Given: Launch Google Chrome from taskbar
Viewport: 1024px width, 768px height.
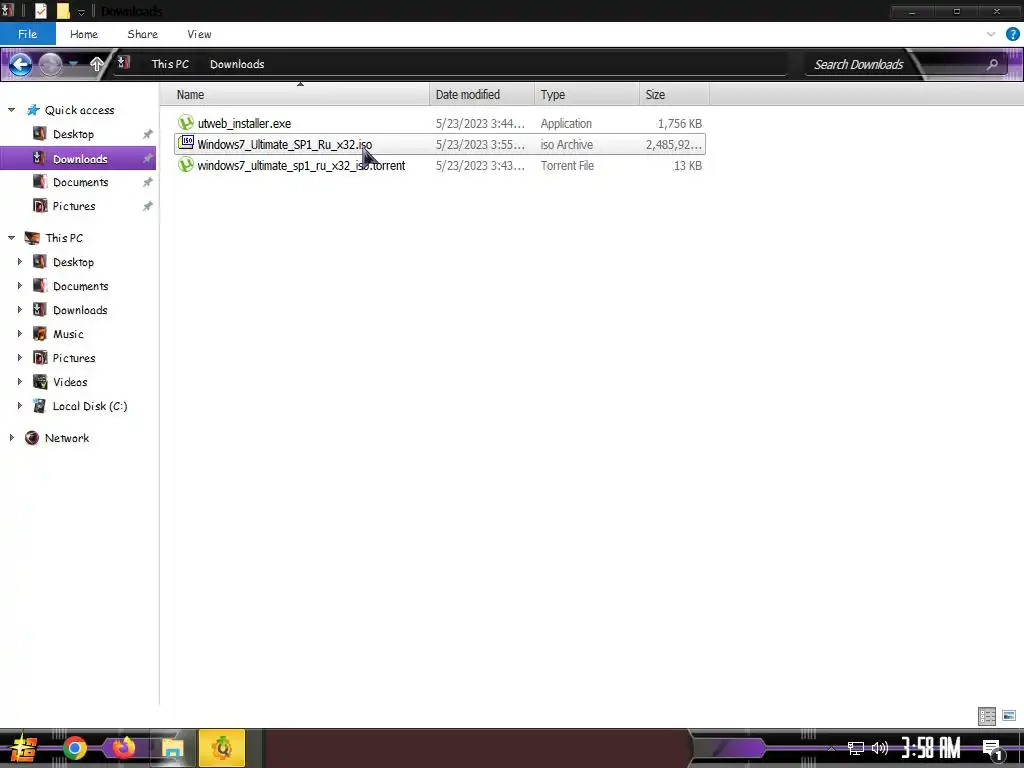Looking at the screenshot, I should (74, 748).
